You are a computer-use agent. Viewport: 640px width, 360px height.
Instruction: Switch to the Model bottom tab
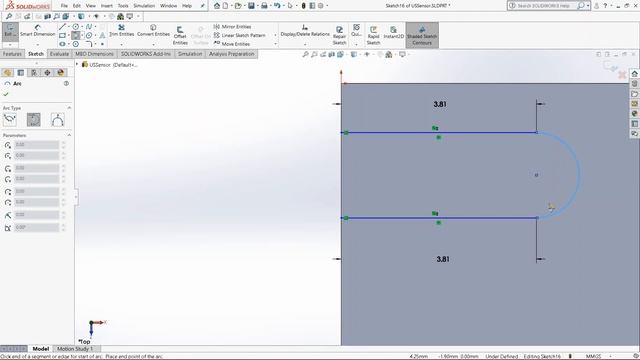tap(40, 349)
